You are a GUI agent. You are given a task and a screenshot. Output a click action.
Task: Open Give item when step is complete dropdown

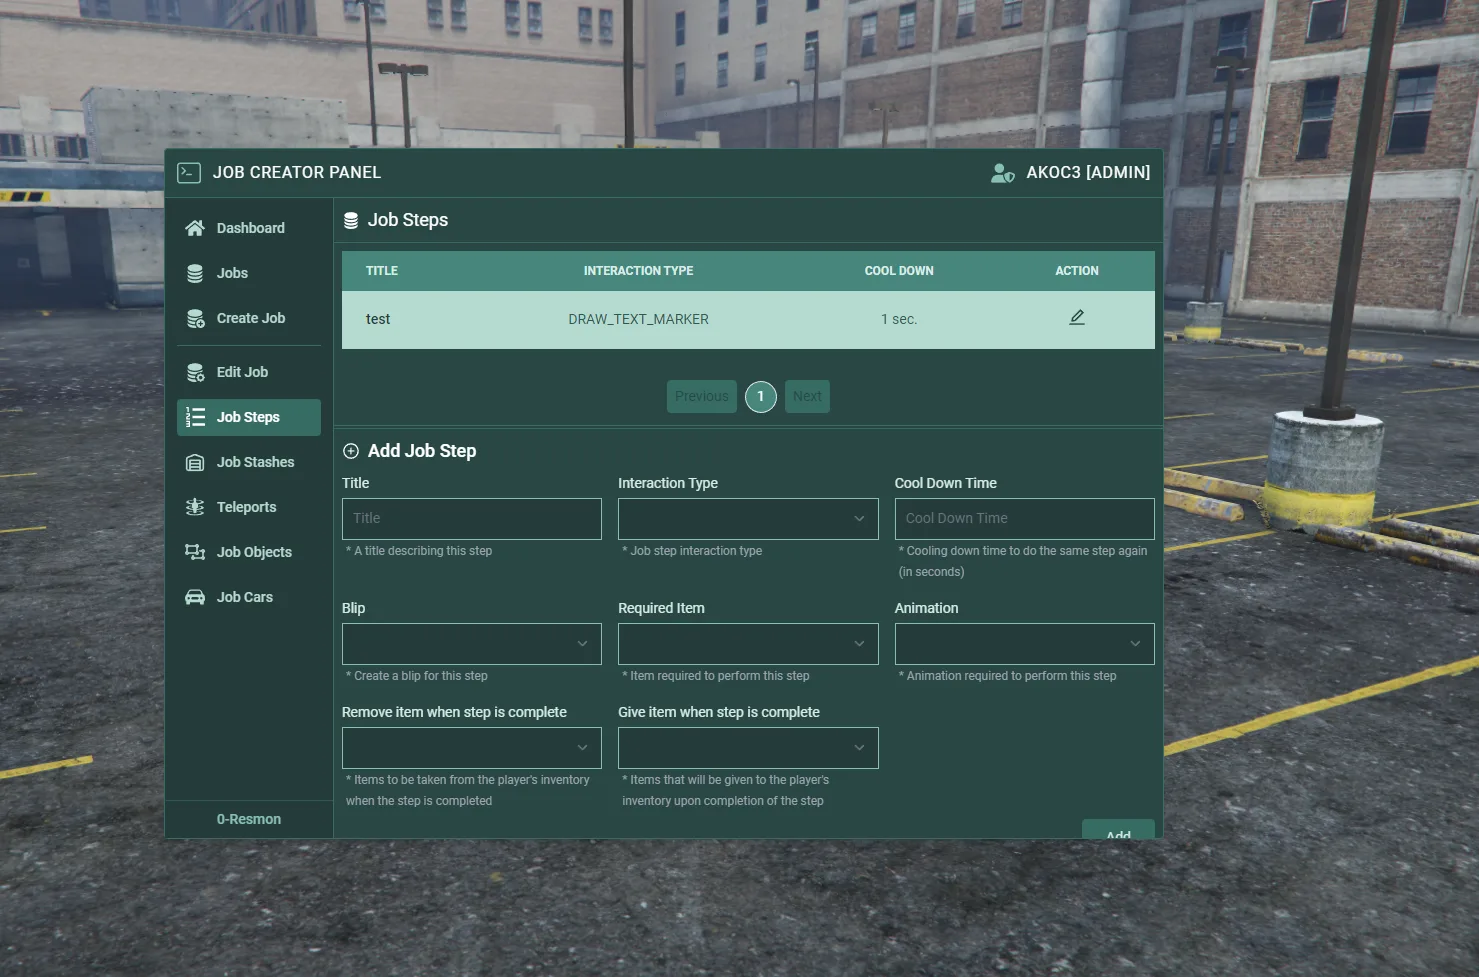coord(748,748)
